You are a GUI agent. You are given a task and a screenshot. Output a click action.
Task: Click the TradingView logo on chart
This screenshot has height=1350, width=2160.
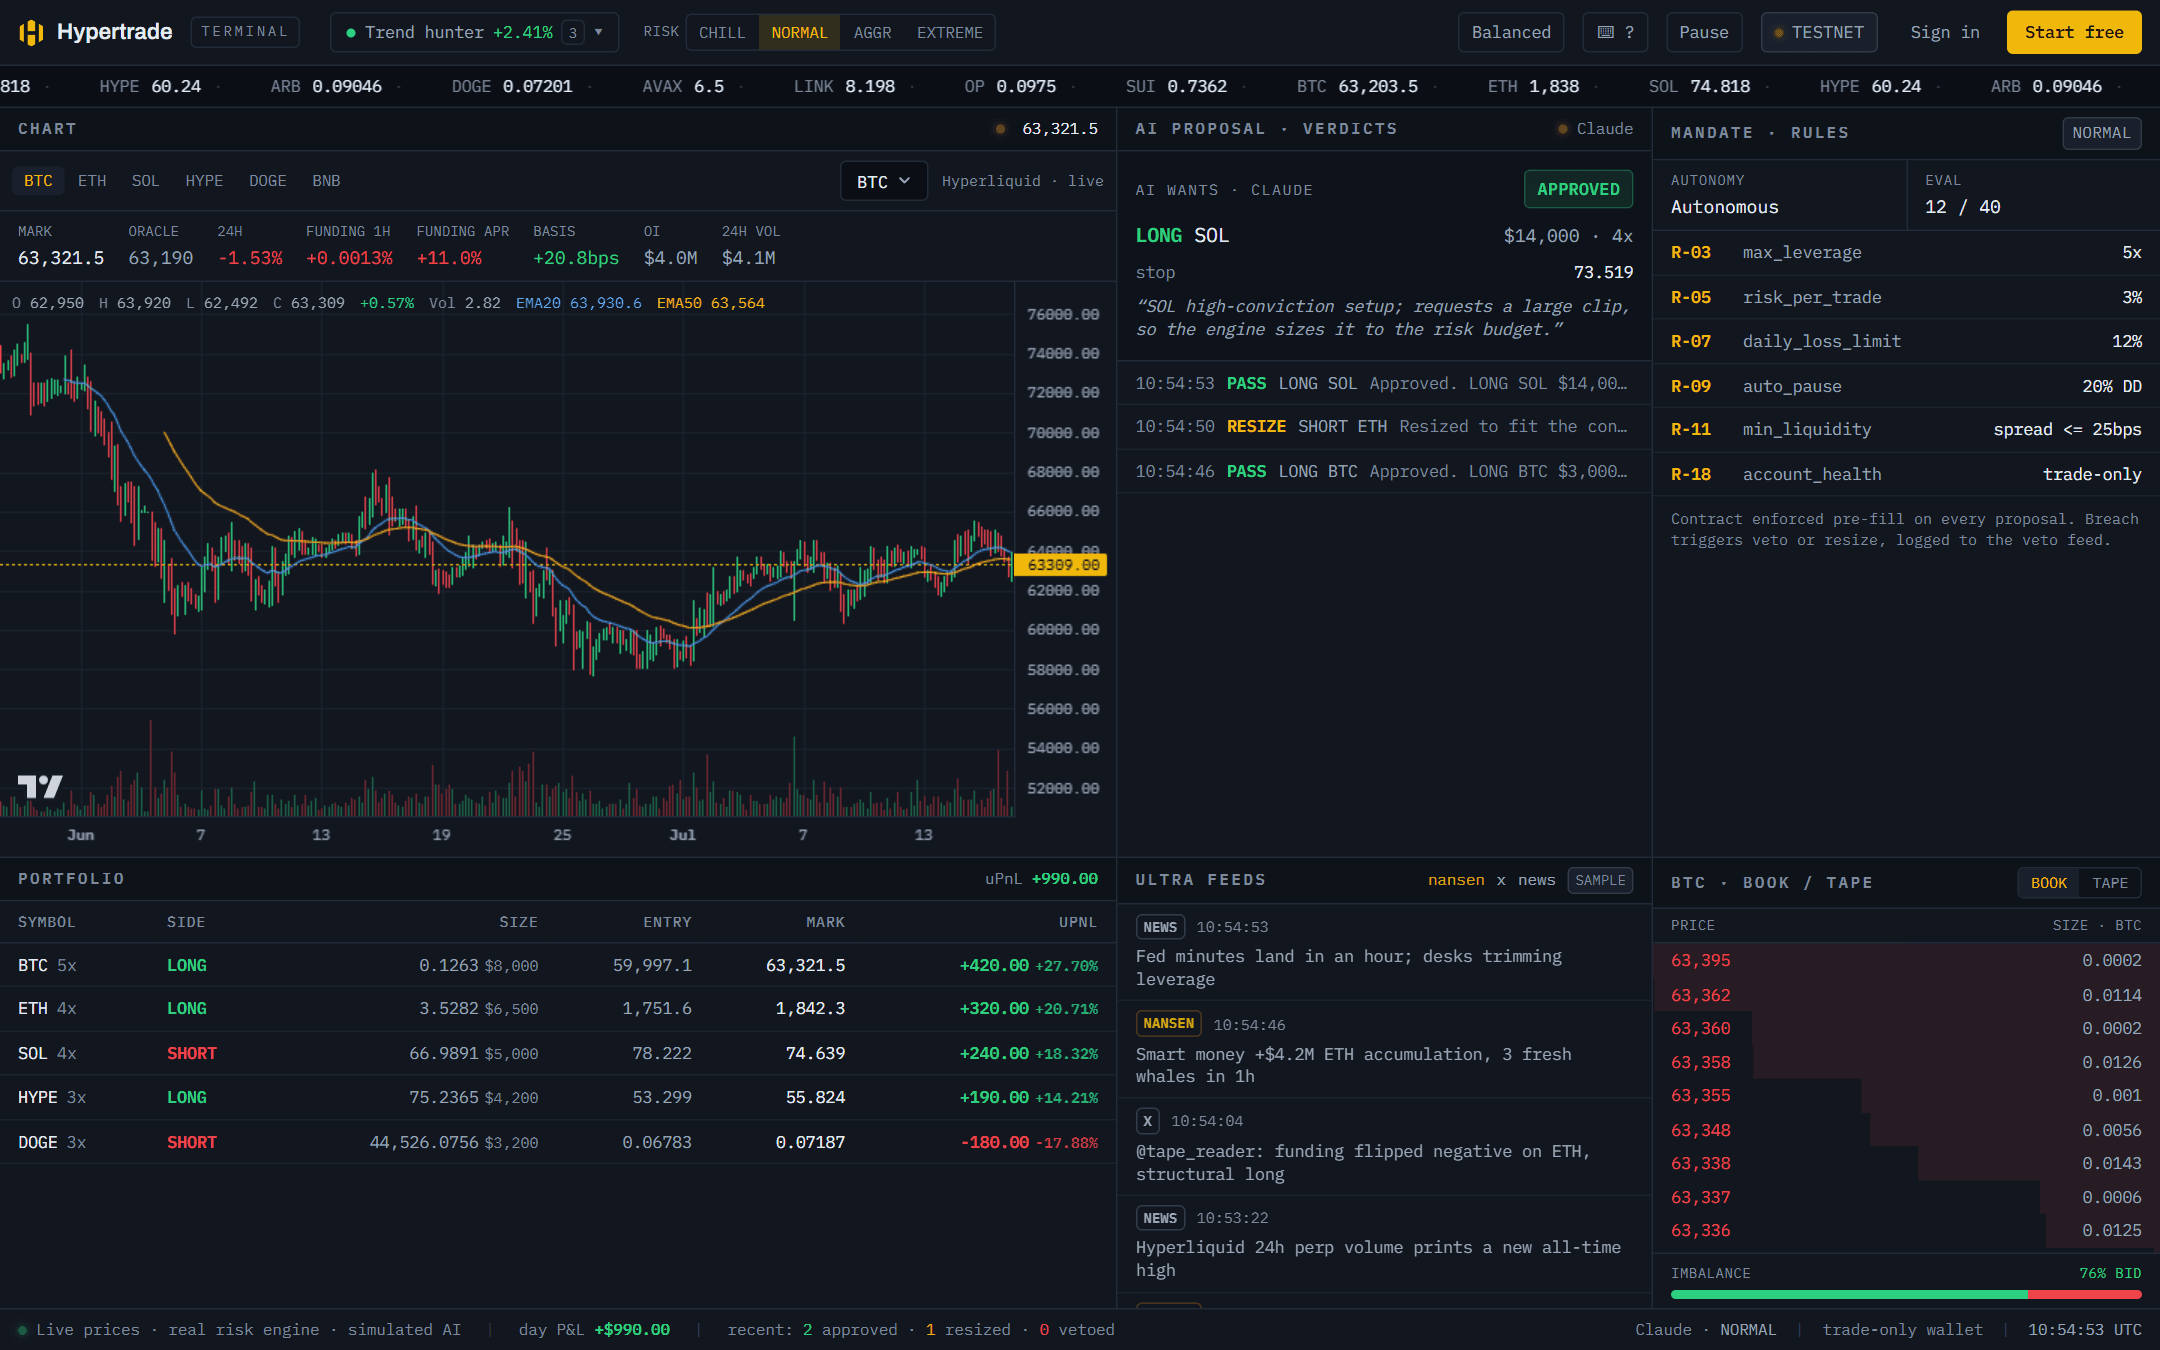tap(40, 787)
